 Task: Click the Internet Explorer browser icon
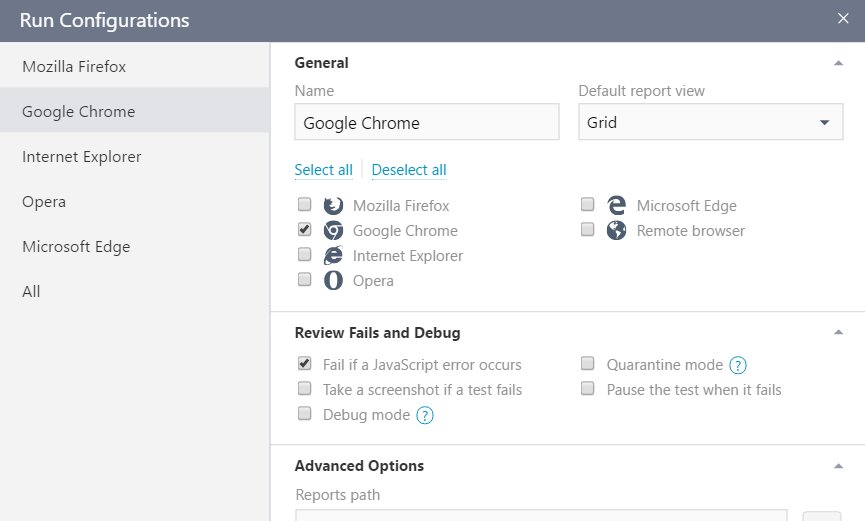(333, 256)
